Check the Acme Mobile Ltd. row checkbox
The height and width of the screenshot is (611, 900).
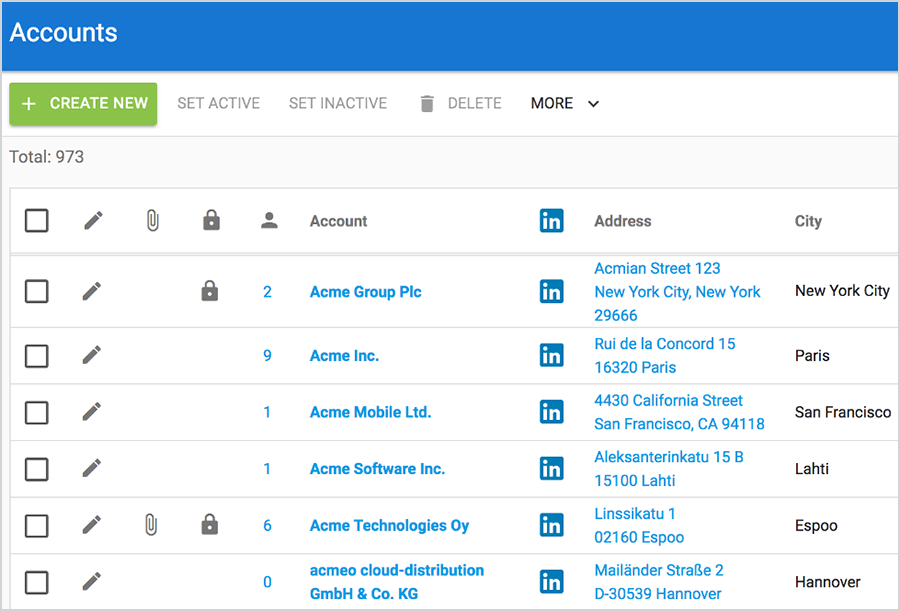tap(37, 412)
